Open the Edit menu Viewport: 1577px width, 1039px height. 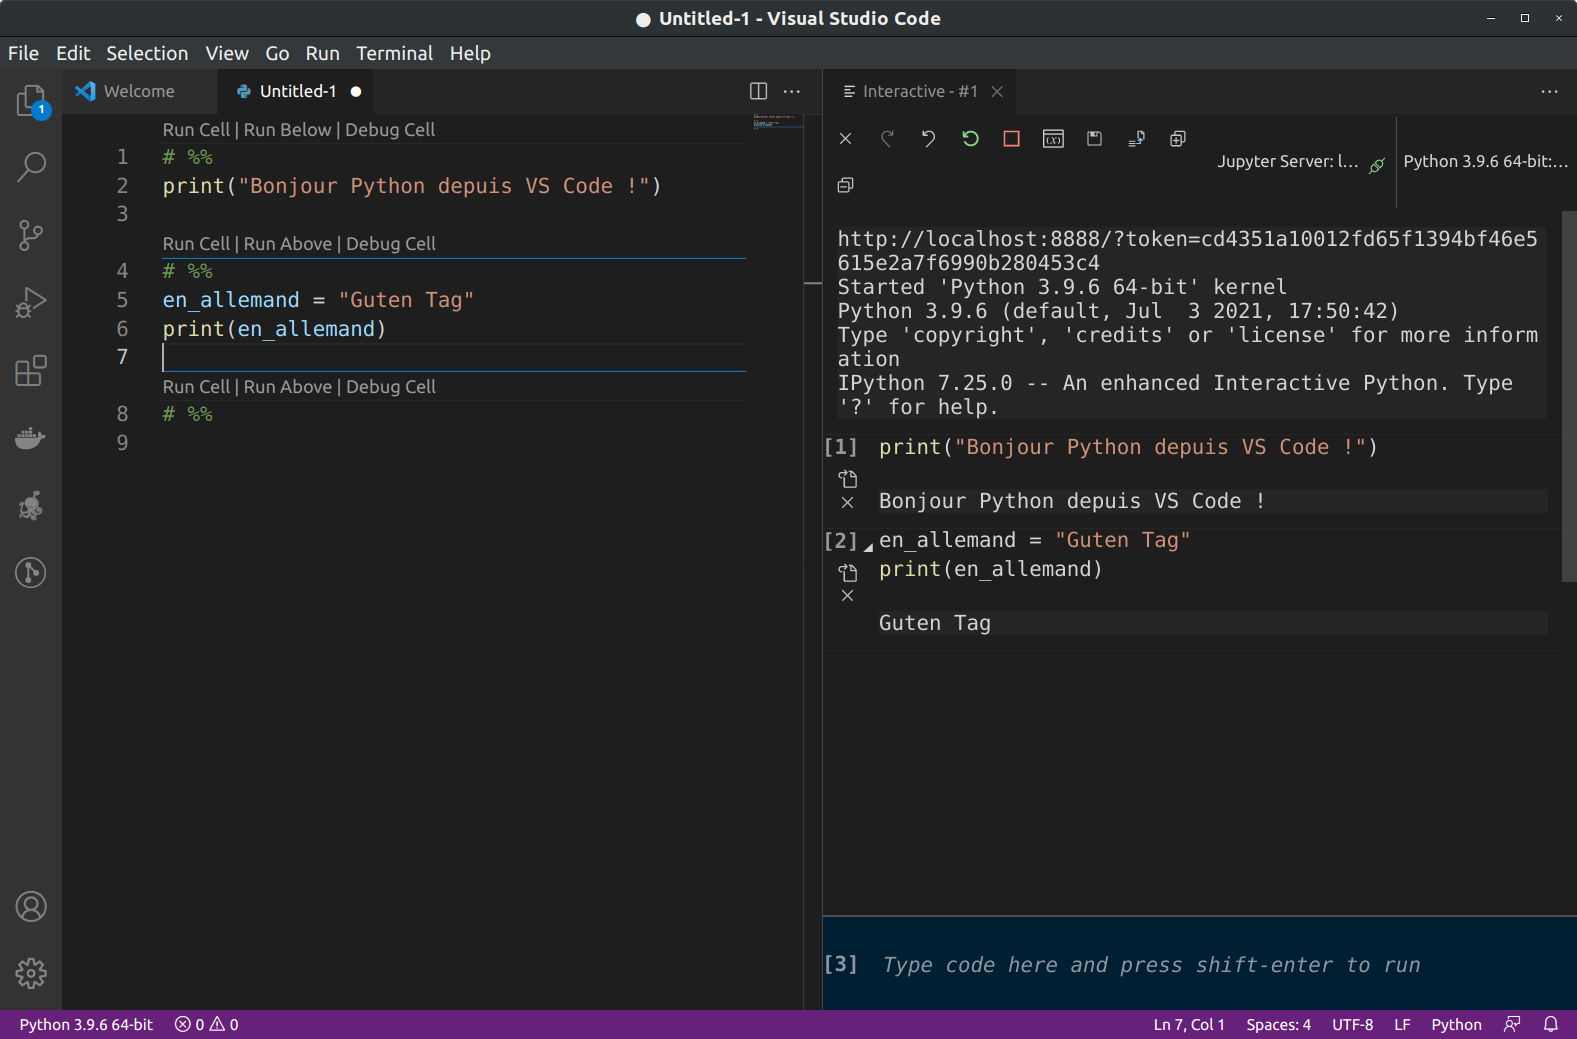pos(73,53)
